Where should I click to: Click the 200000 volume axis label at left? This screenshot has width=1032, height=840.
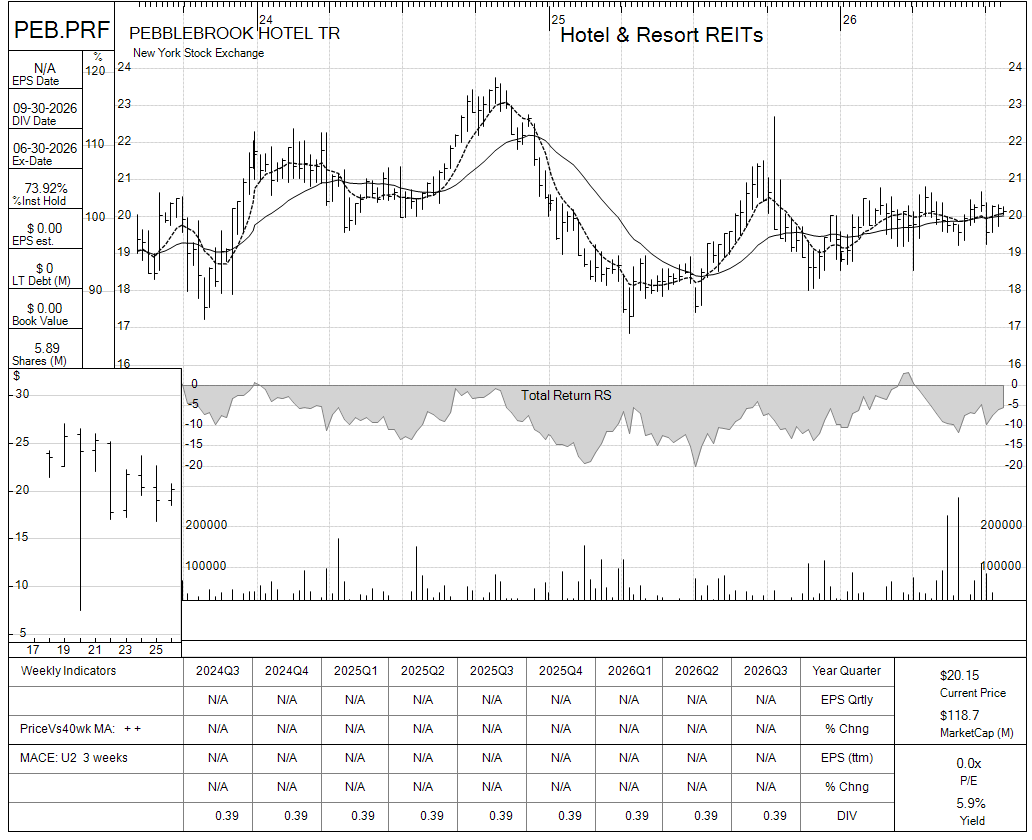[x=206, y=525]
